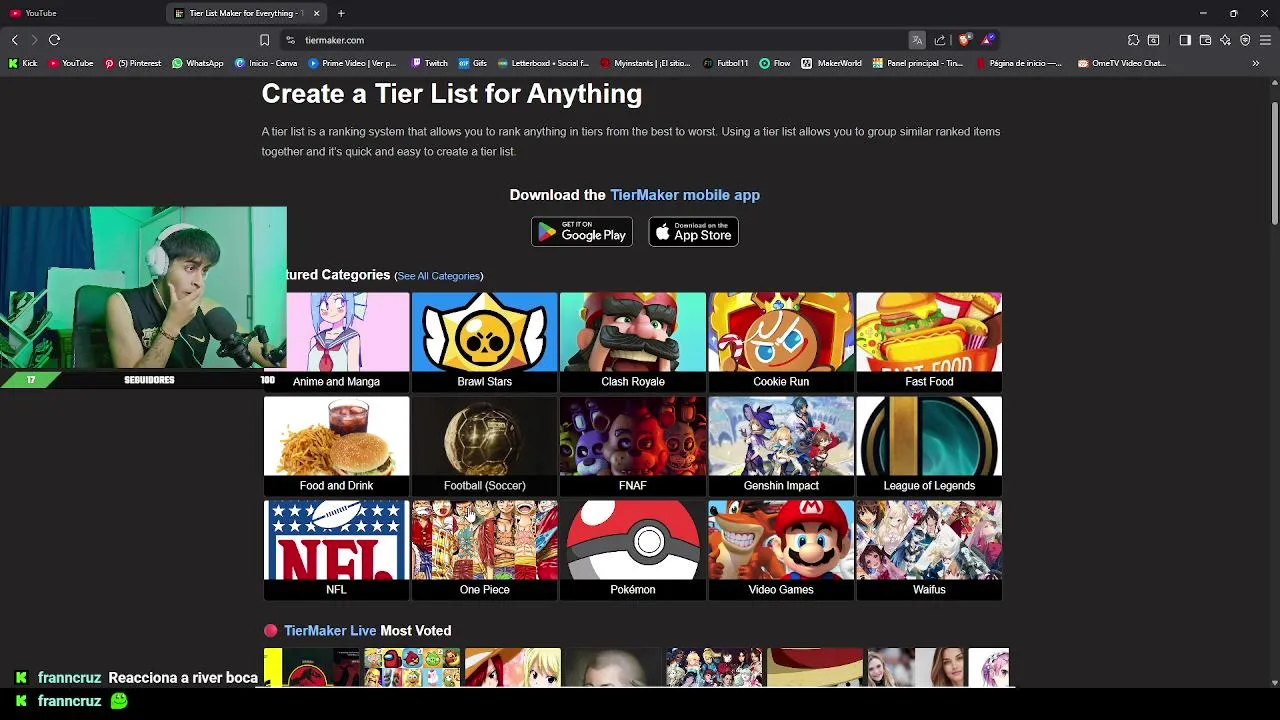The width and height of the screenshot is (1280, 720).
Task: Click the TierMaker Live link
Action: pyautogui.click(x=330, y=631)
